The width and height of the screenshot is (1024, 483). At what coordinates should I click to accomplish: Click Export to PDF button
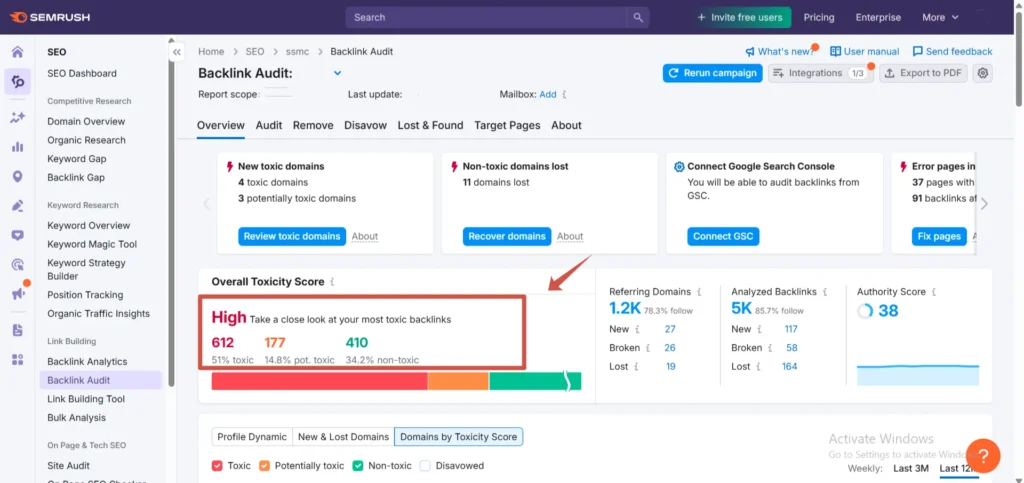click(923, 73)
